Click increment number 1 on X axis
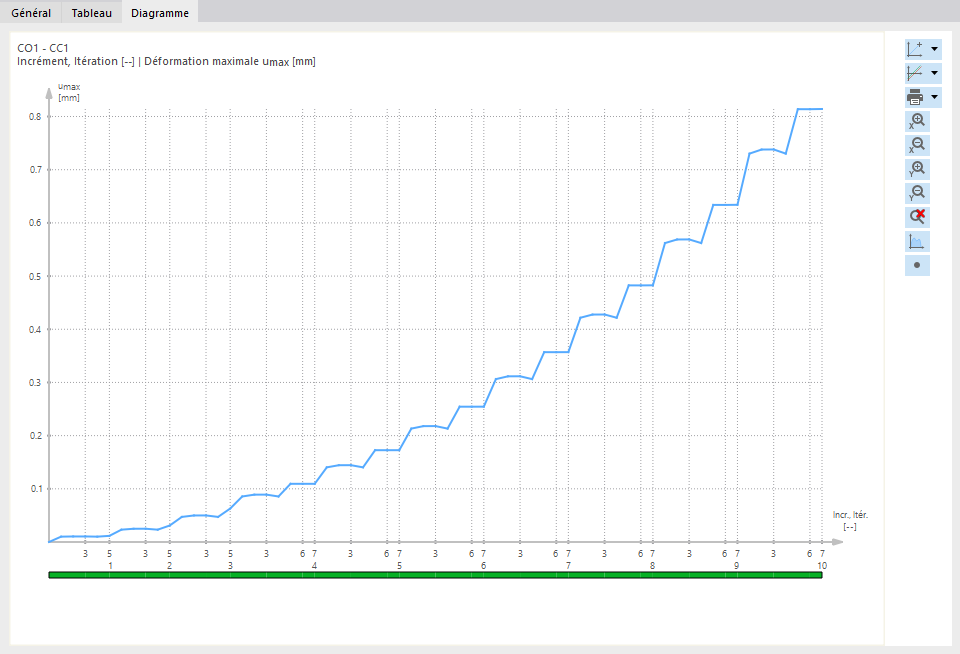This screenshot has width=960, height=654. pyautogui.click(x=110, y=565)
